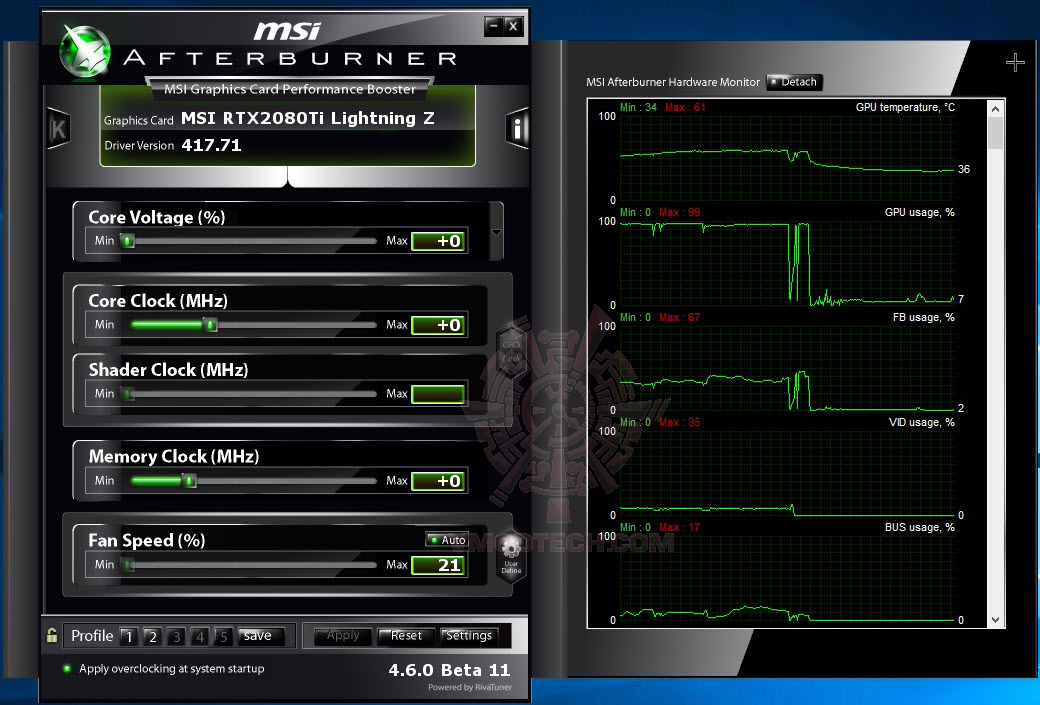1040x705 pixels.
Task: Select Profile slot 3
Action: click(x=176, y=637)
